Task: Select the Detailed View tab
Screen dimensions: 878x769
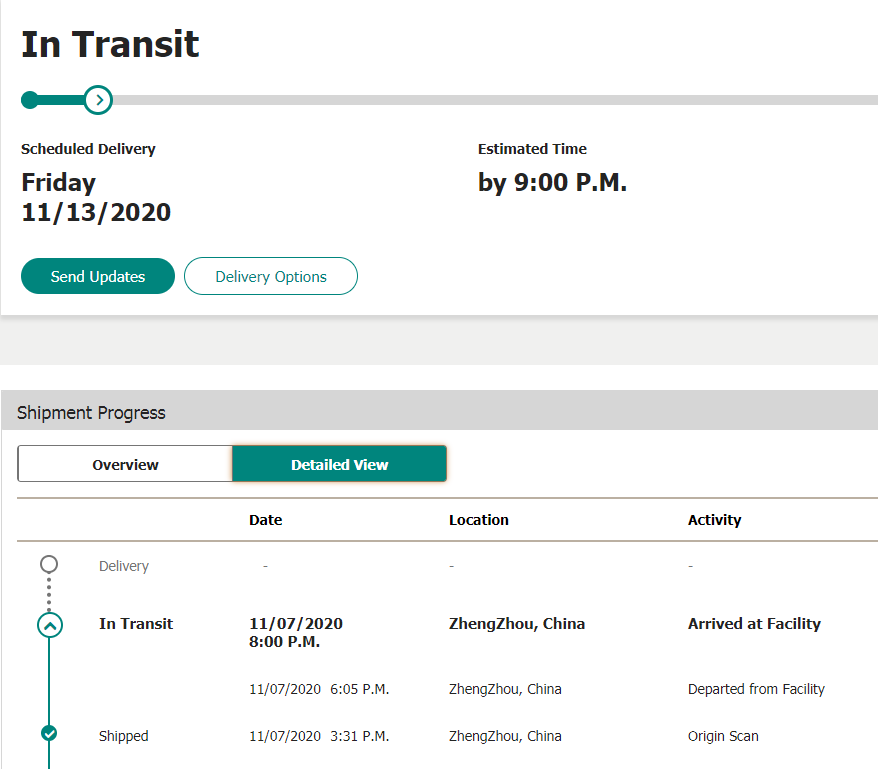Action: pyautogui.click(x=339, y=464)
